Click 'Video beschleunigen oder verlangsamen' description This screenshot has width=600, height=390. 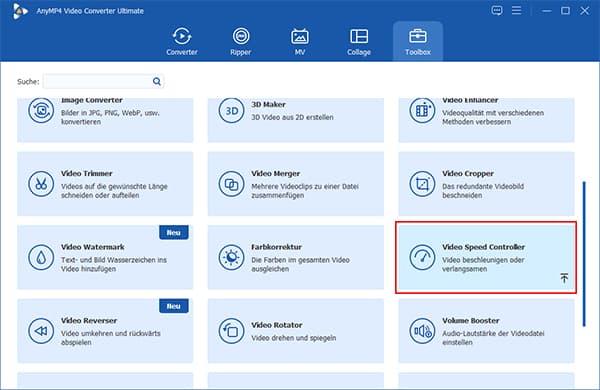(483, 264)
